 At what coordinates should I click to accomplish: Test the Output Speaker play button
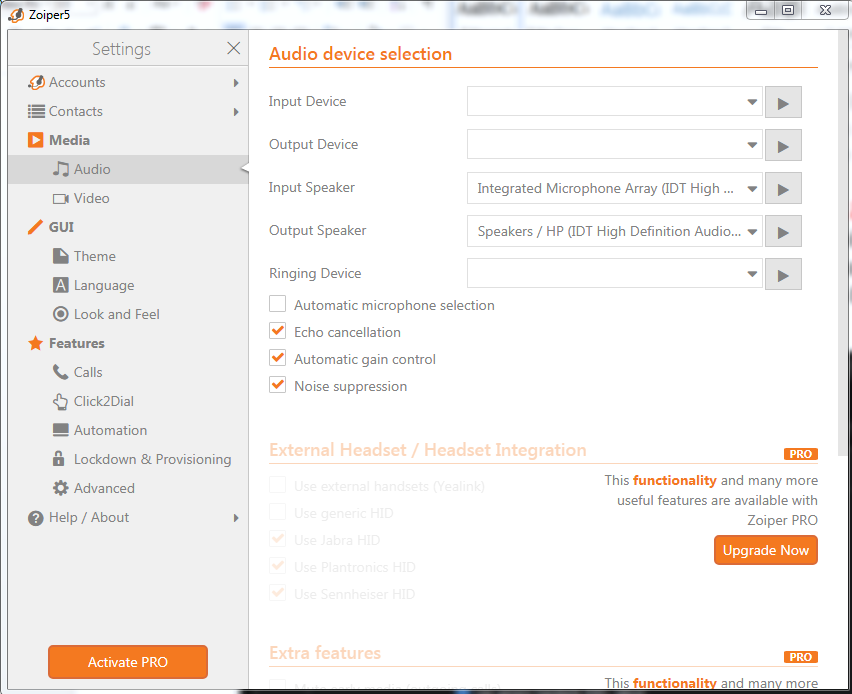click(783, 231)
